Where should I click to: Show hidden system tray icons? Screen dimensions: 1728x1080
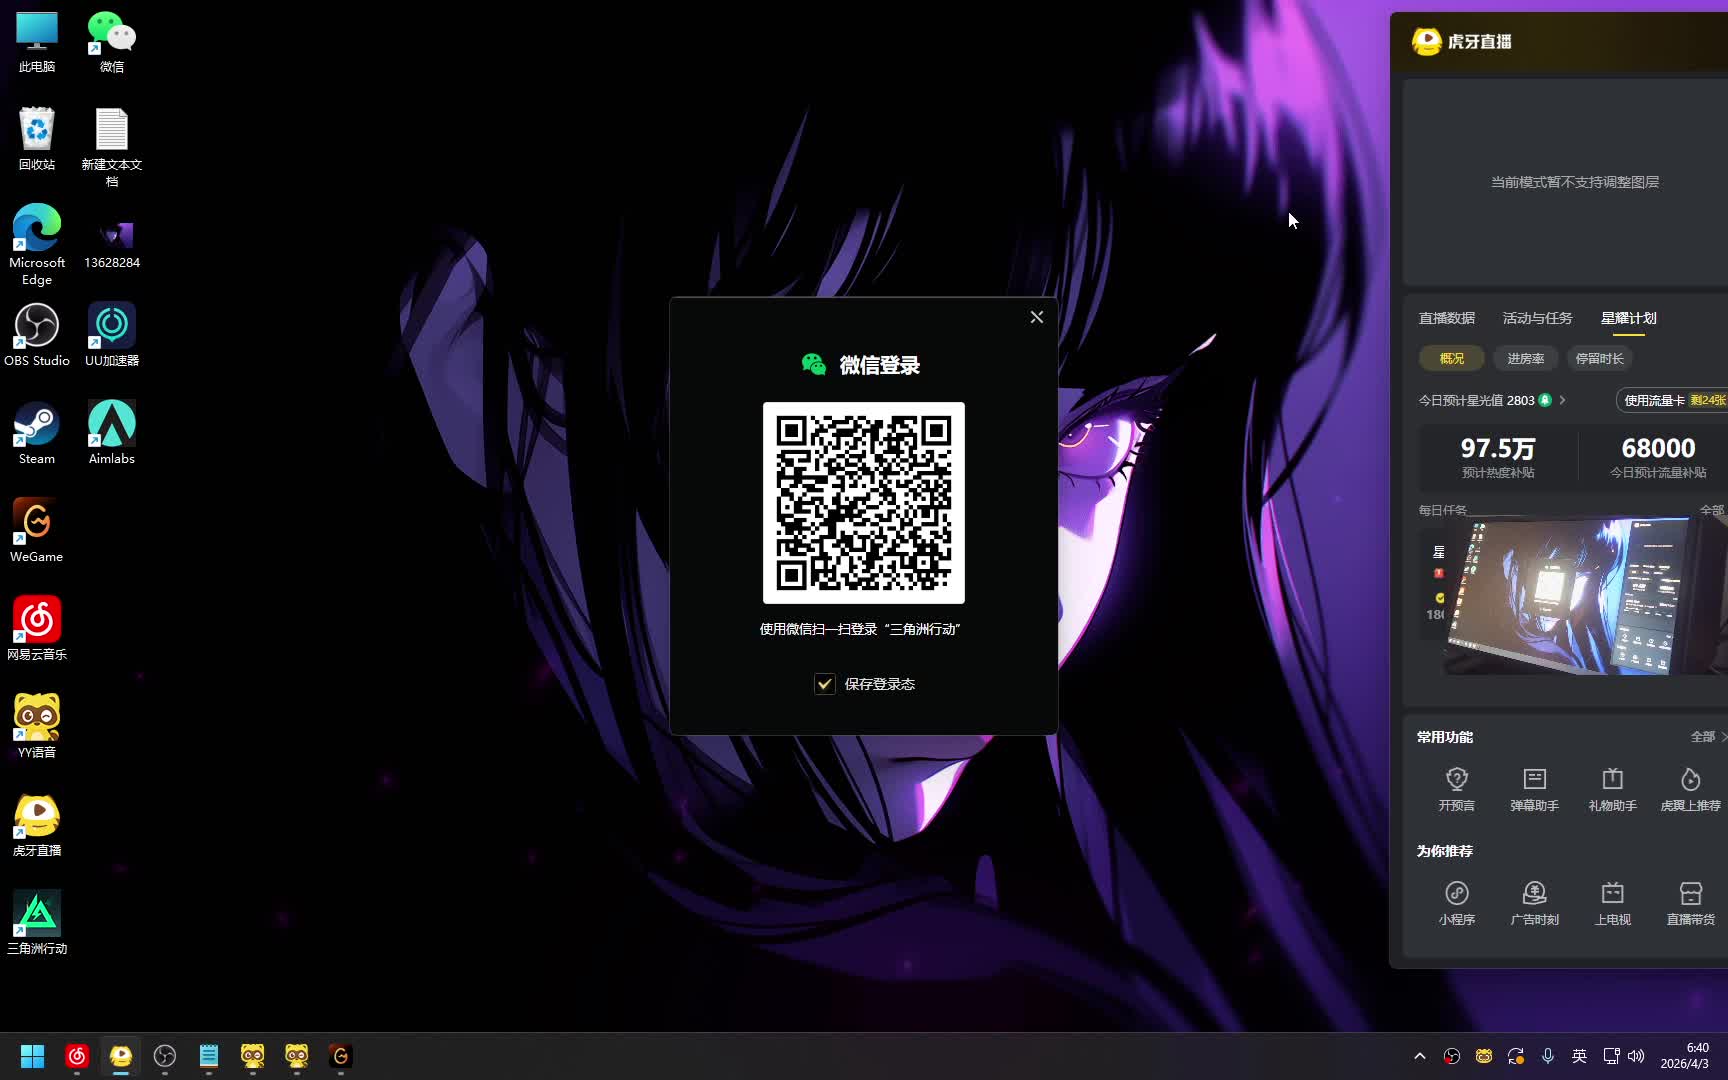point(1419,1056)
